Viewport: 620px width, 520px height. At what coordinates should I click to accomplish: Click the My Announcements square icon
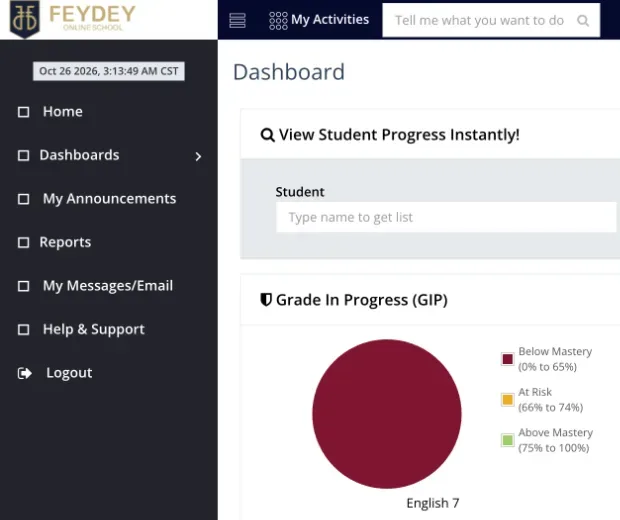[x=23, y=199]
